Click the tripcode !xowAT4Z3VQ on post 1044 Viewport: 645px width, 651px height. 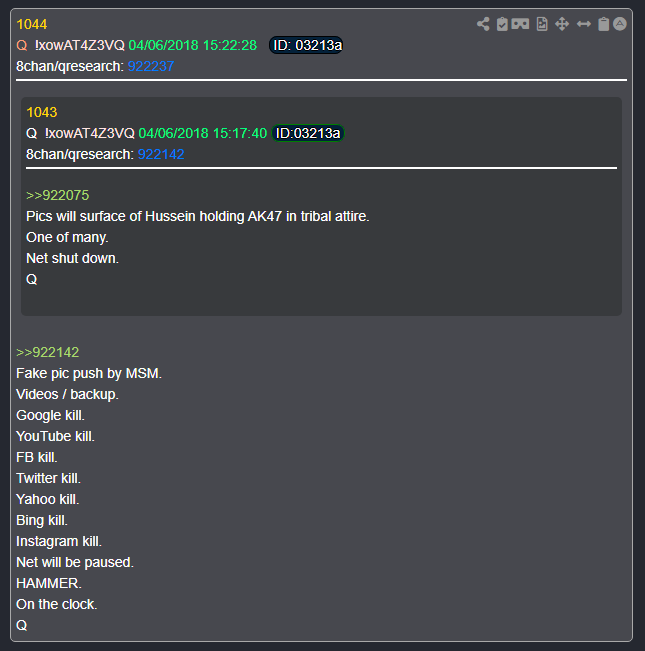click(x=80, y=45)
